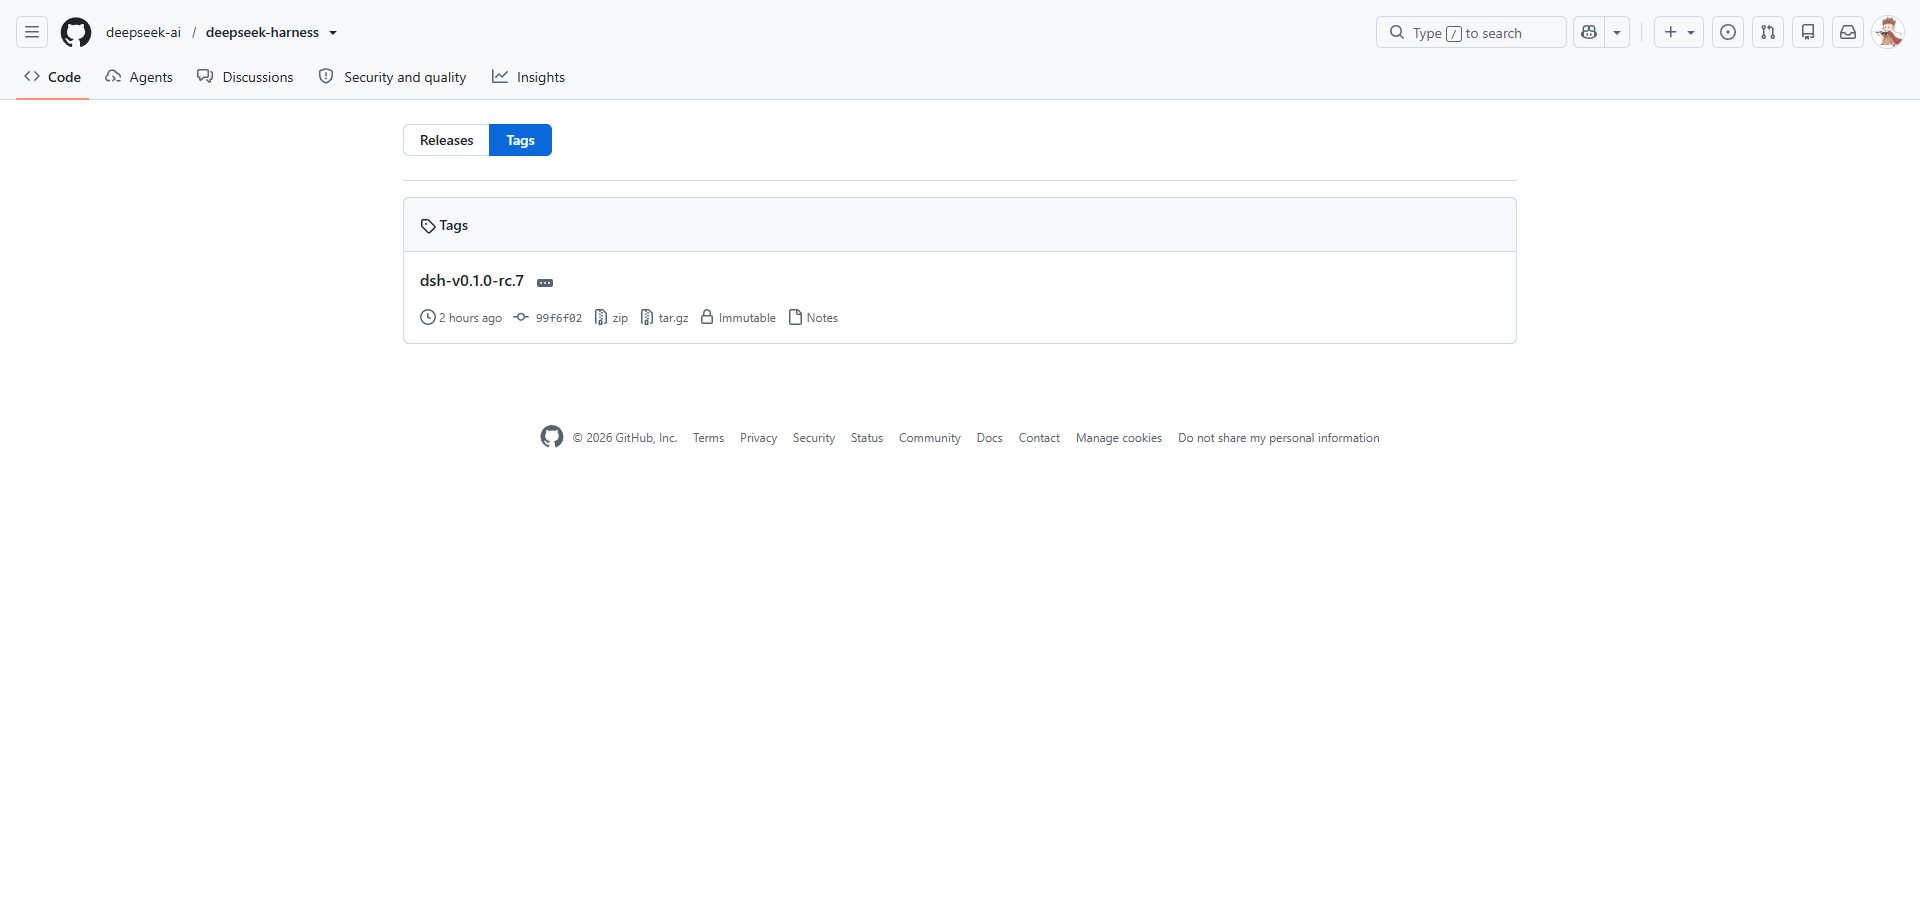The image size is (1920, 911).
Task: Open the repositories icon in header
Action: coord(1808,32)
